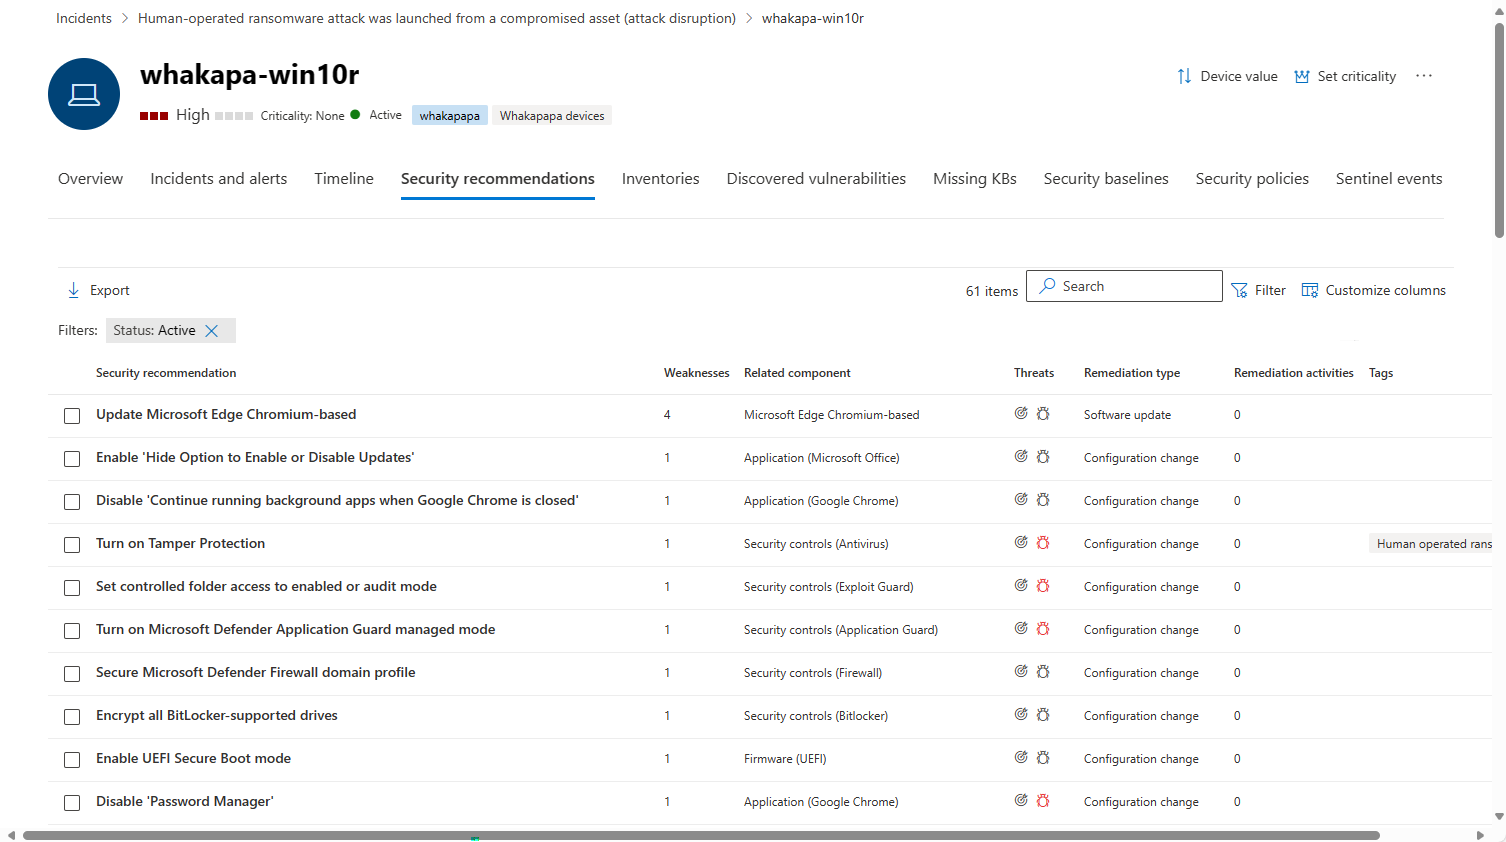Image resolution: width=1506 pixels, height=842 pixels.
Task: Click threat insights icon in Password Manager row
Action: point(1021,800)
